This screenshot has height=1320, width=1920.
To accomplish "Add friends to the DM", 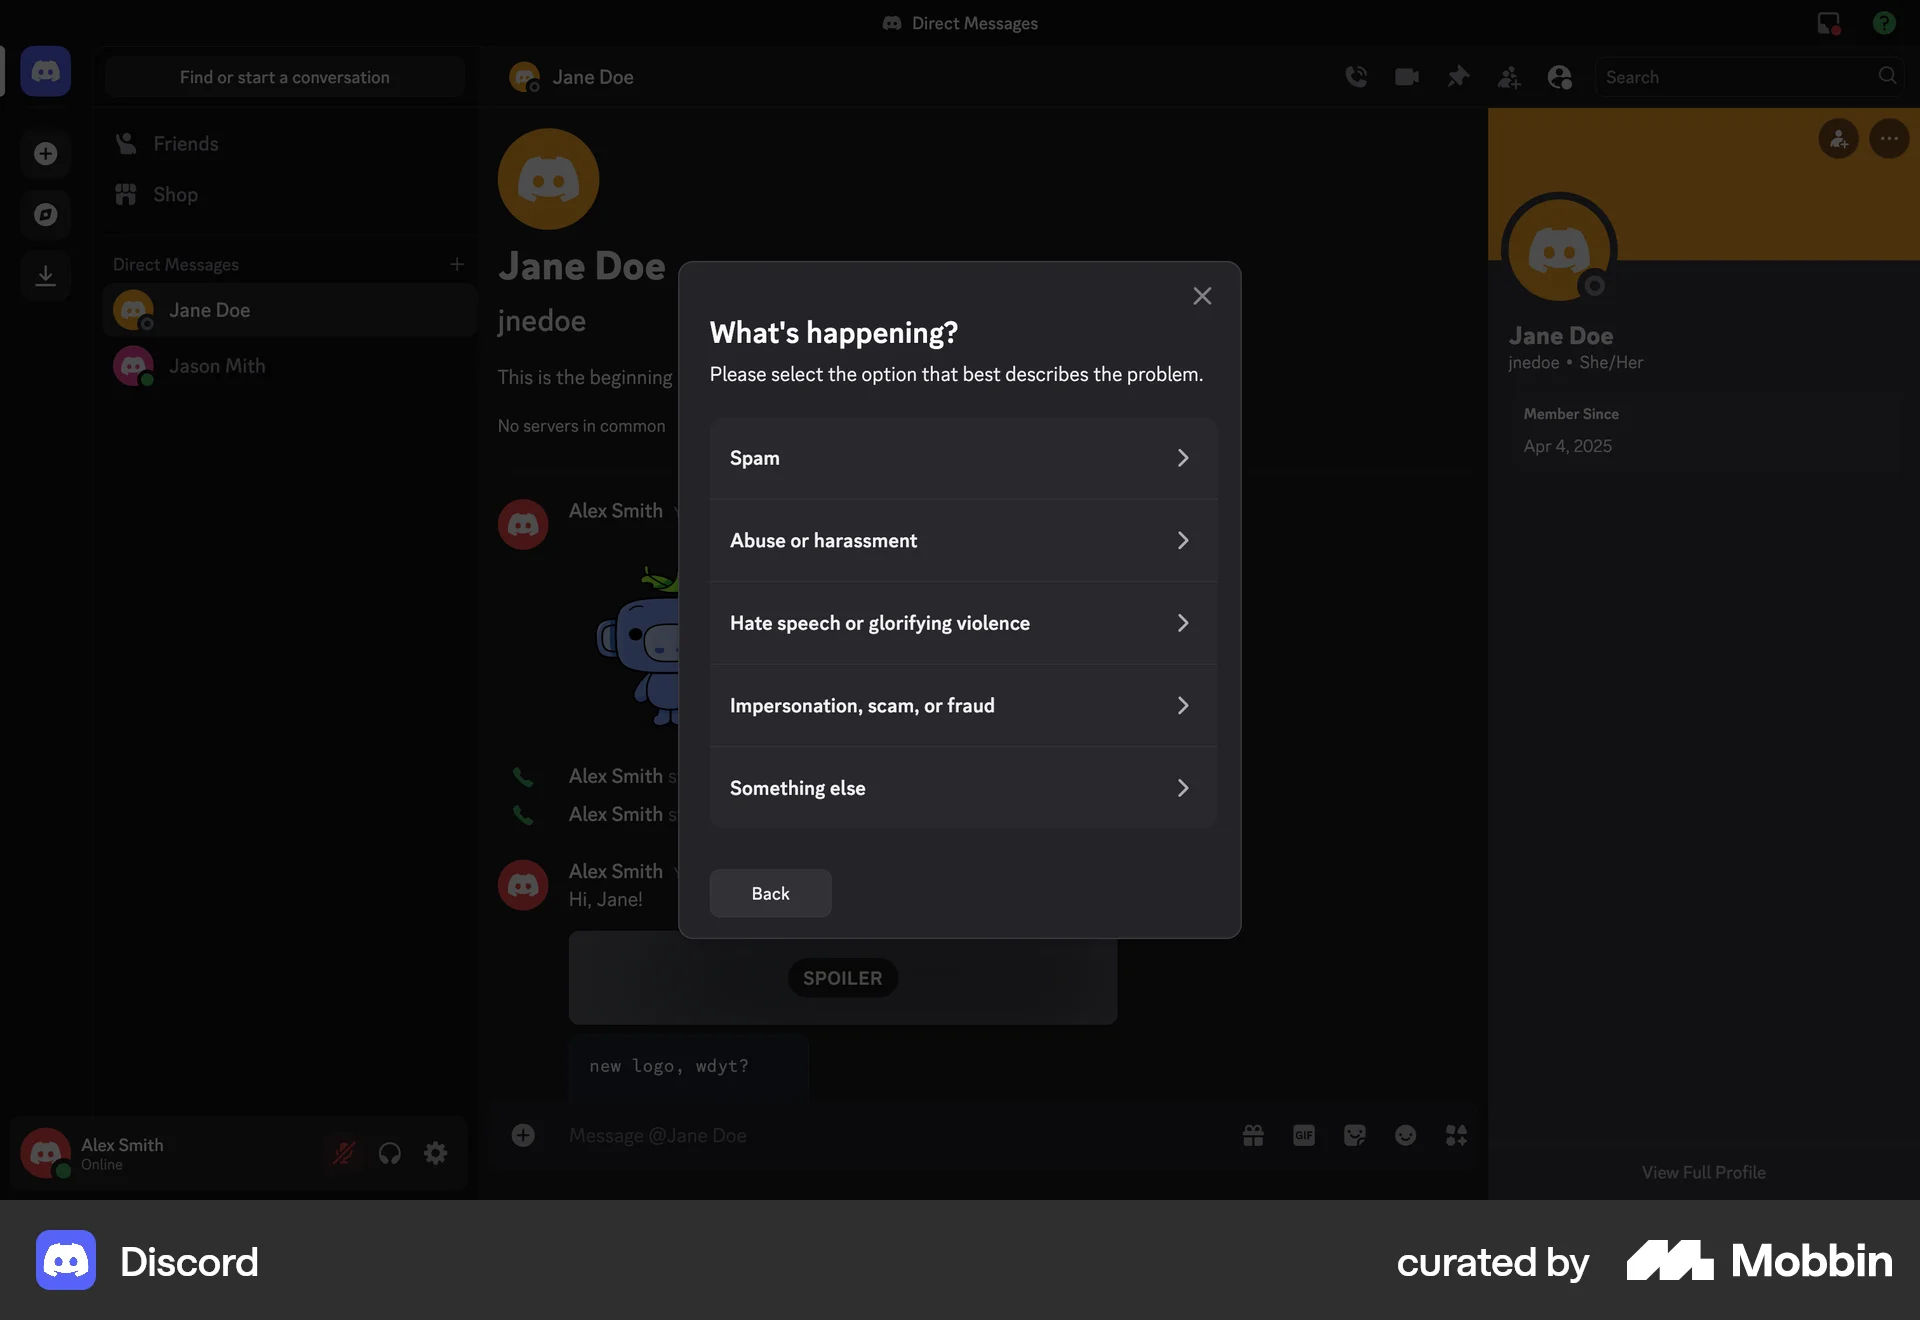I will [x=1509, y=76].
